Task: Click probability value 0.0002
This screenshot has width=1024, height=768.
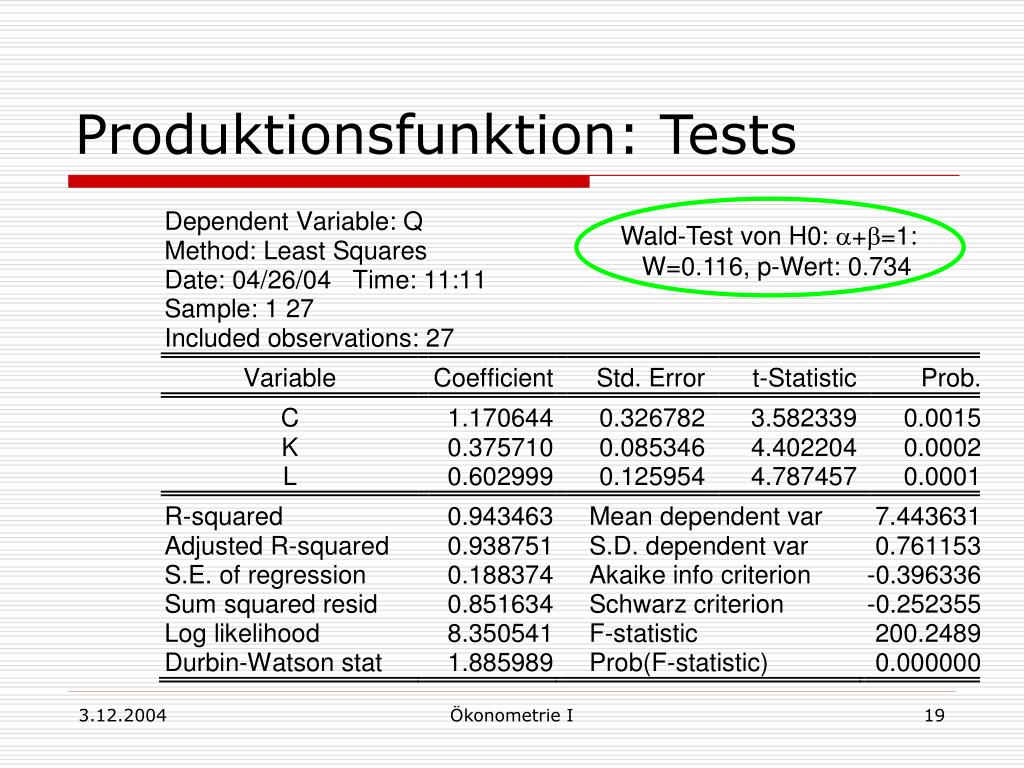Action: click(942, 447)
